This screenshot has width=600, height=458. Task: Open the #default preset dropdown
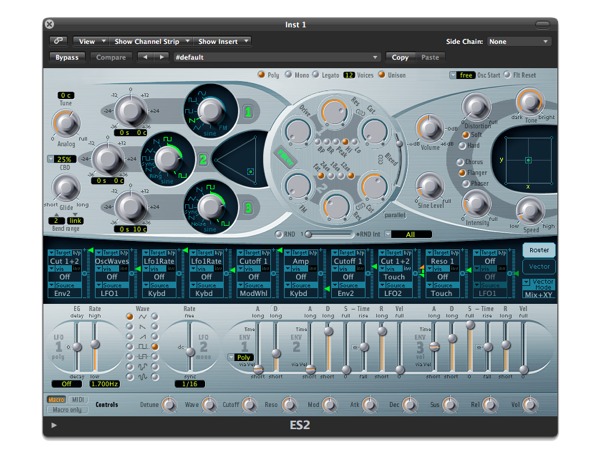pyautogui.click(x=276, y=57)
